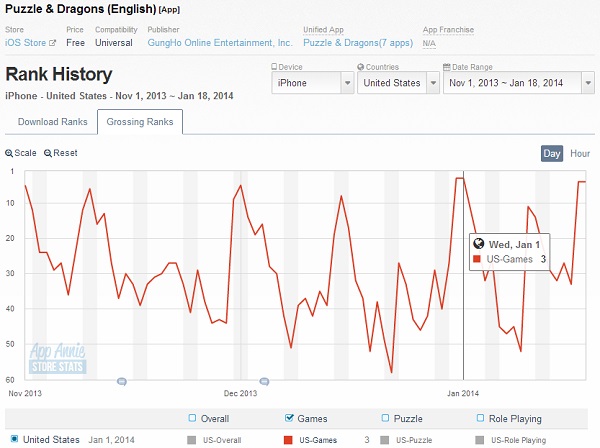Toggle the United States row checkbox

[14, 439]
